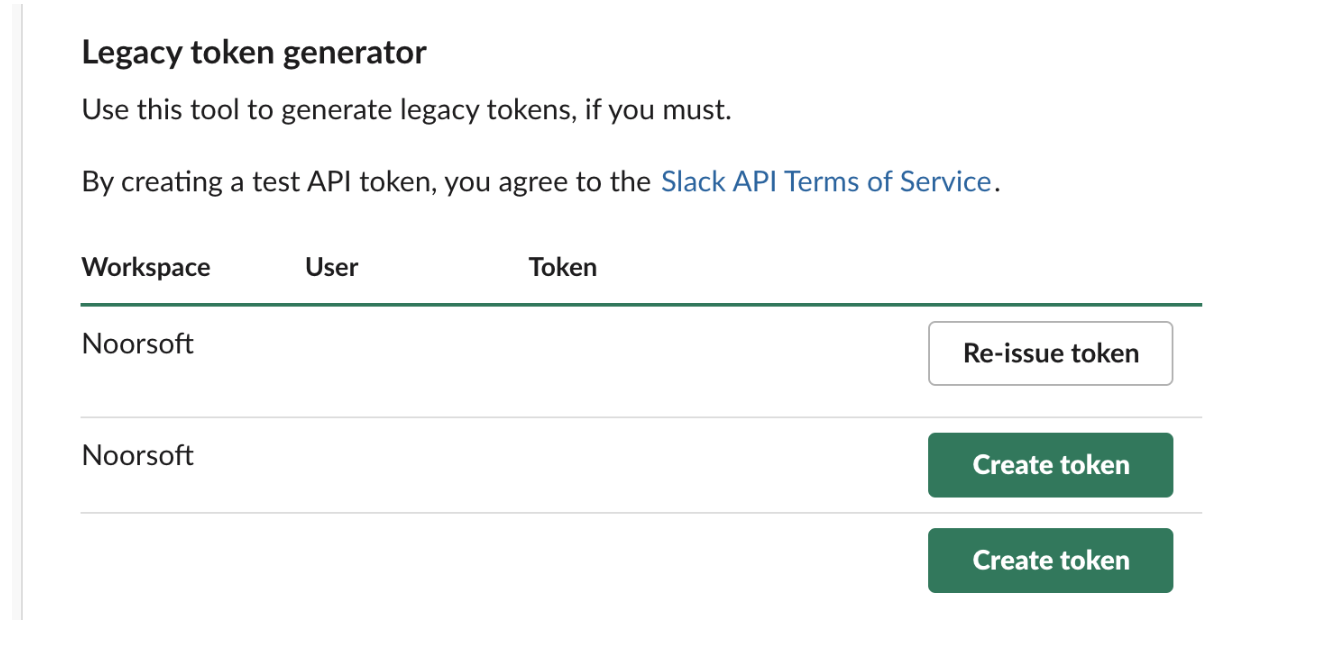Select the Token column header

(562, 267)
